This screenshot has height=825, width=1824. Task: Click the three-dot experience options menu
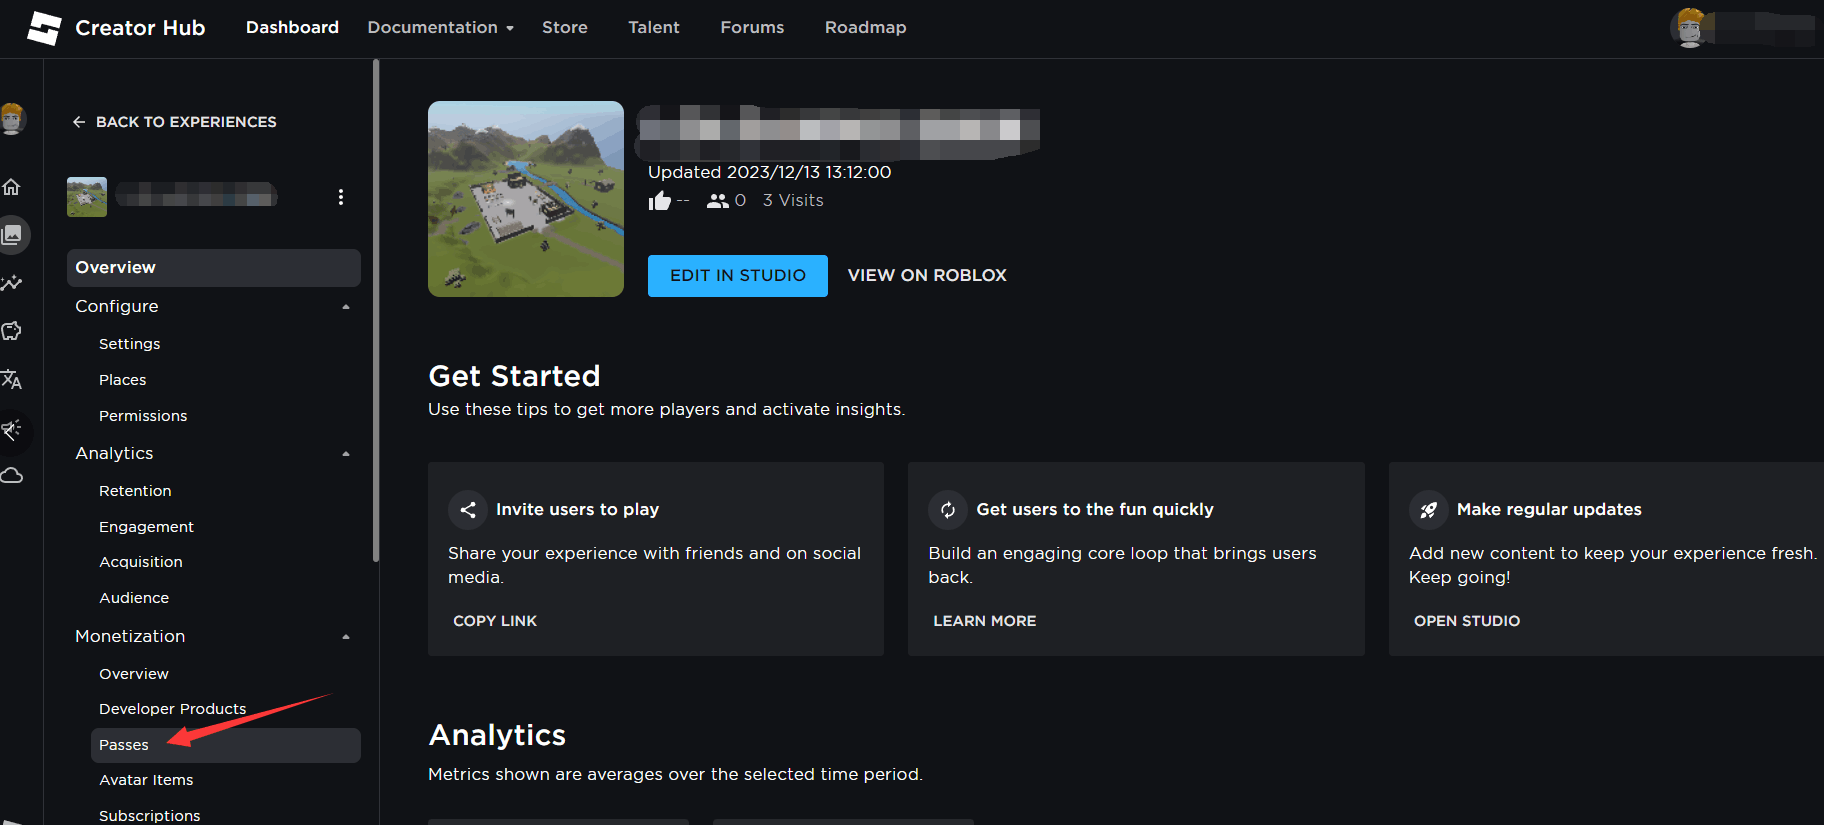pyautogui.click(x=341, y=197)
